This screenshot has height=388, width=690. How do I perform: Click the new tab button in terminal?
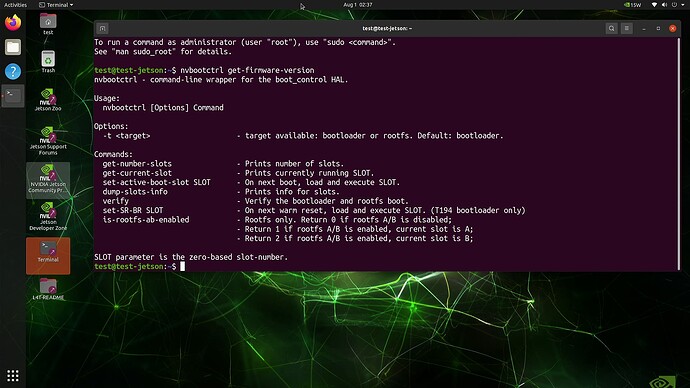(x=102, y=29)
